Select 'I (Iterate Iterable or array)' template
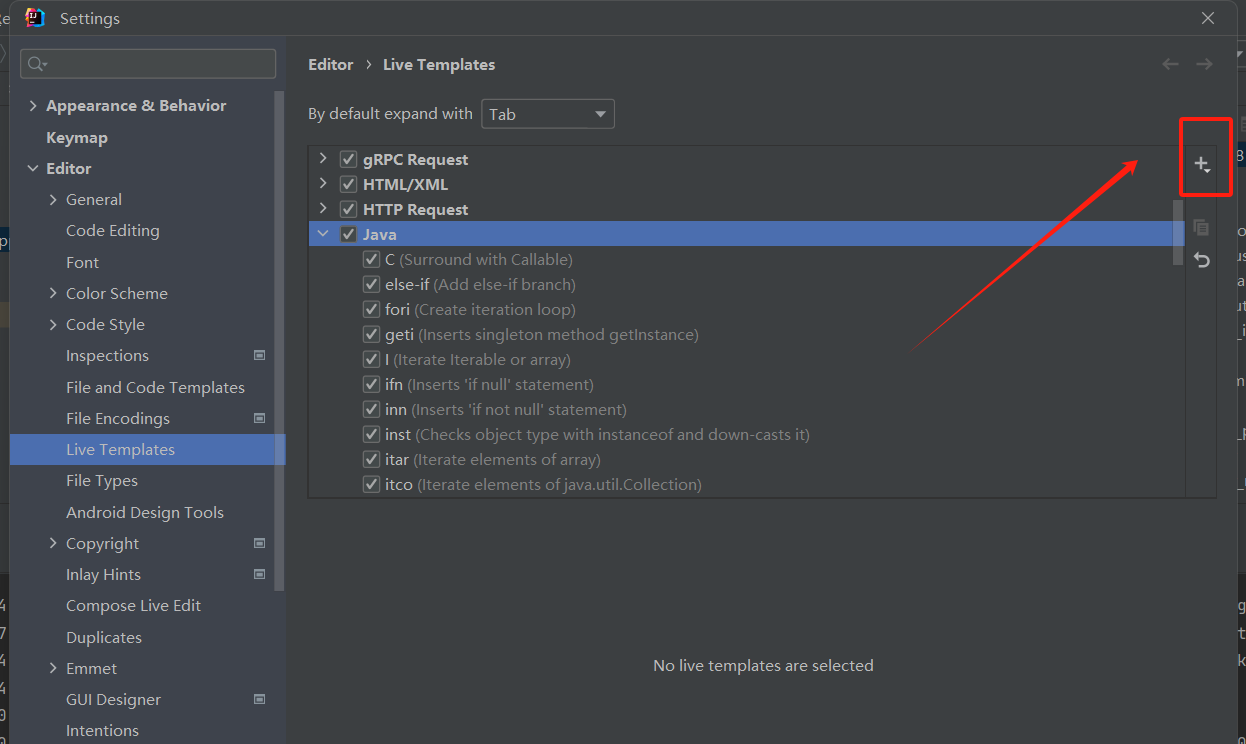1246x744 pixels. [478, 359]
